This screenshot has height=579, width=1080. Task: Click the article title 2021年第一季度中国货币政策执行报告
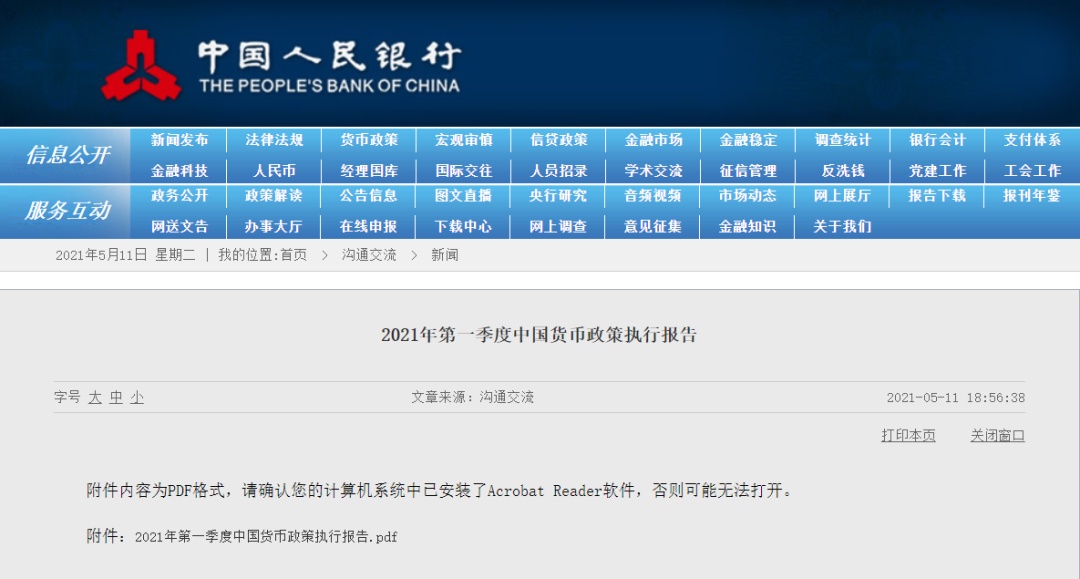click(539, 335)
